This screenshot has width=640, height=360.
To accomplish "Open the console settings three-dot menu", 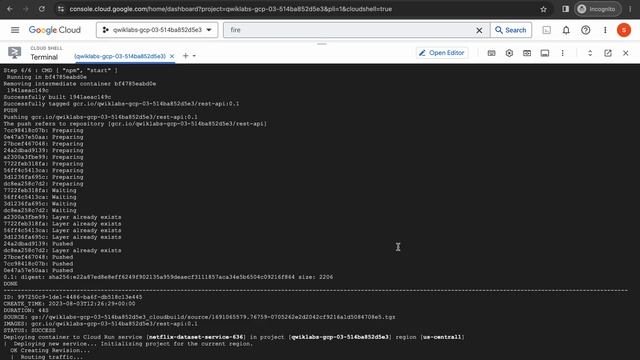I will [x=605, y=30].
